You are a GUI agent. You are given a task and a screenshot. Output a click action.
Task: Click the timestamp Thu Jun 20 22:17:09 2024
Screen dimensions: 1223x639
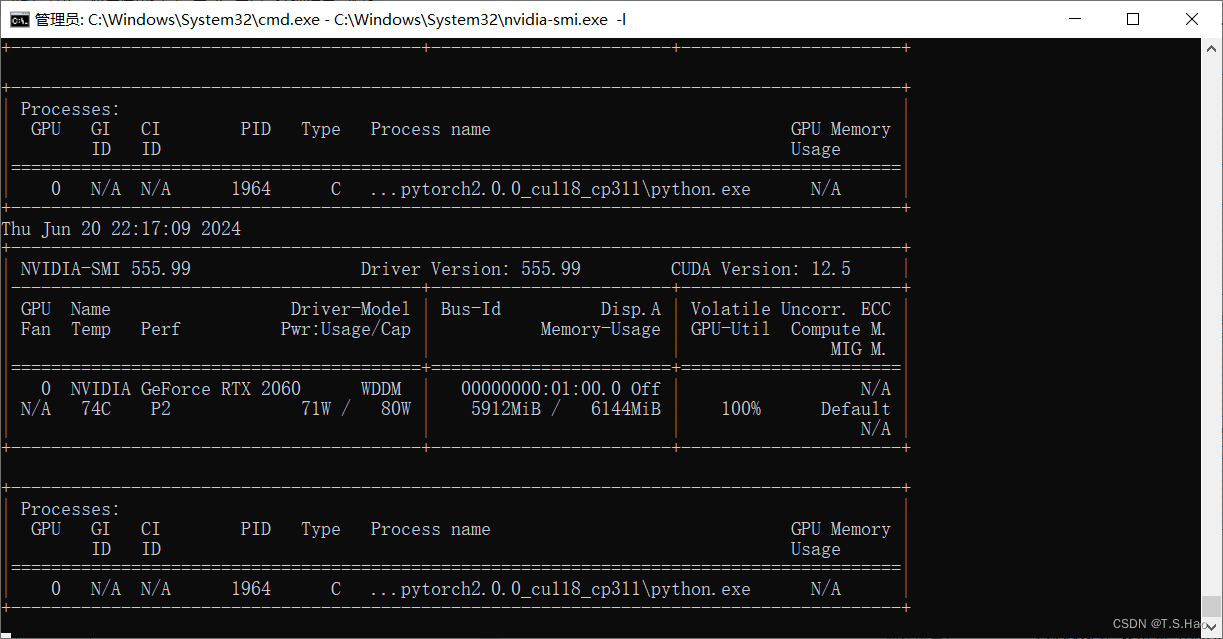[121, 229]
